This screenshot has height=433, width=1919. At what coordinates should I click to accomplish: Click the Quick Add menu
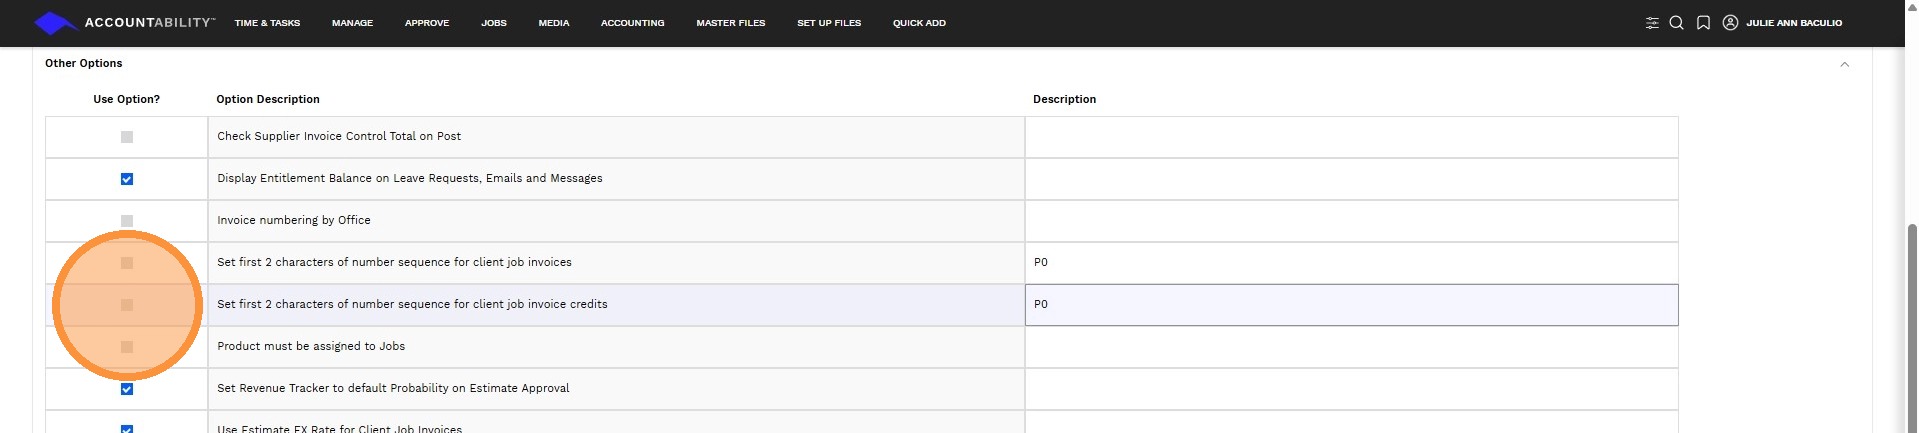click(919, 23)
